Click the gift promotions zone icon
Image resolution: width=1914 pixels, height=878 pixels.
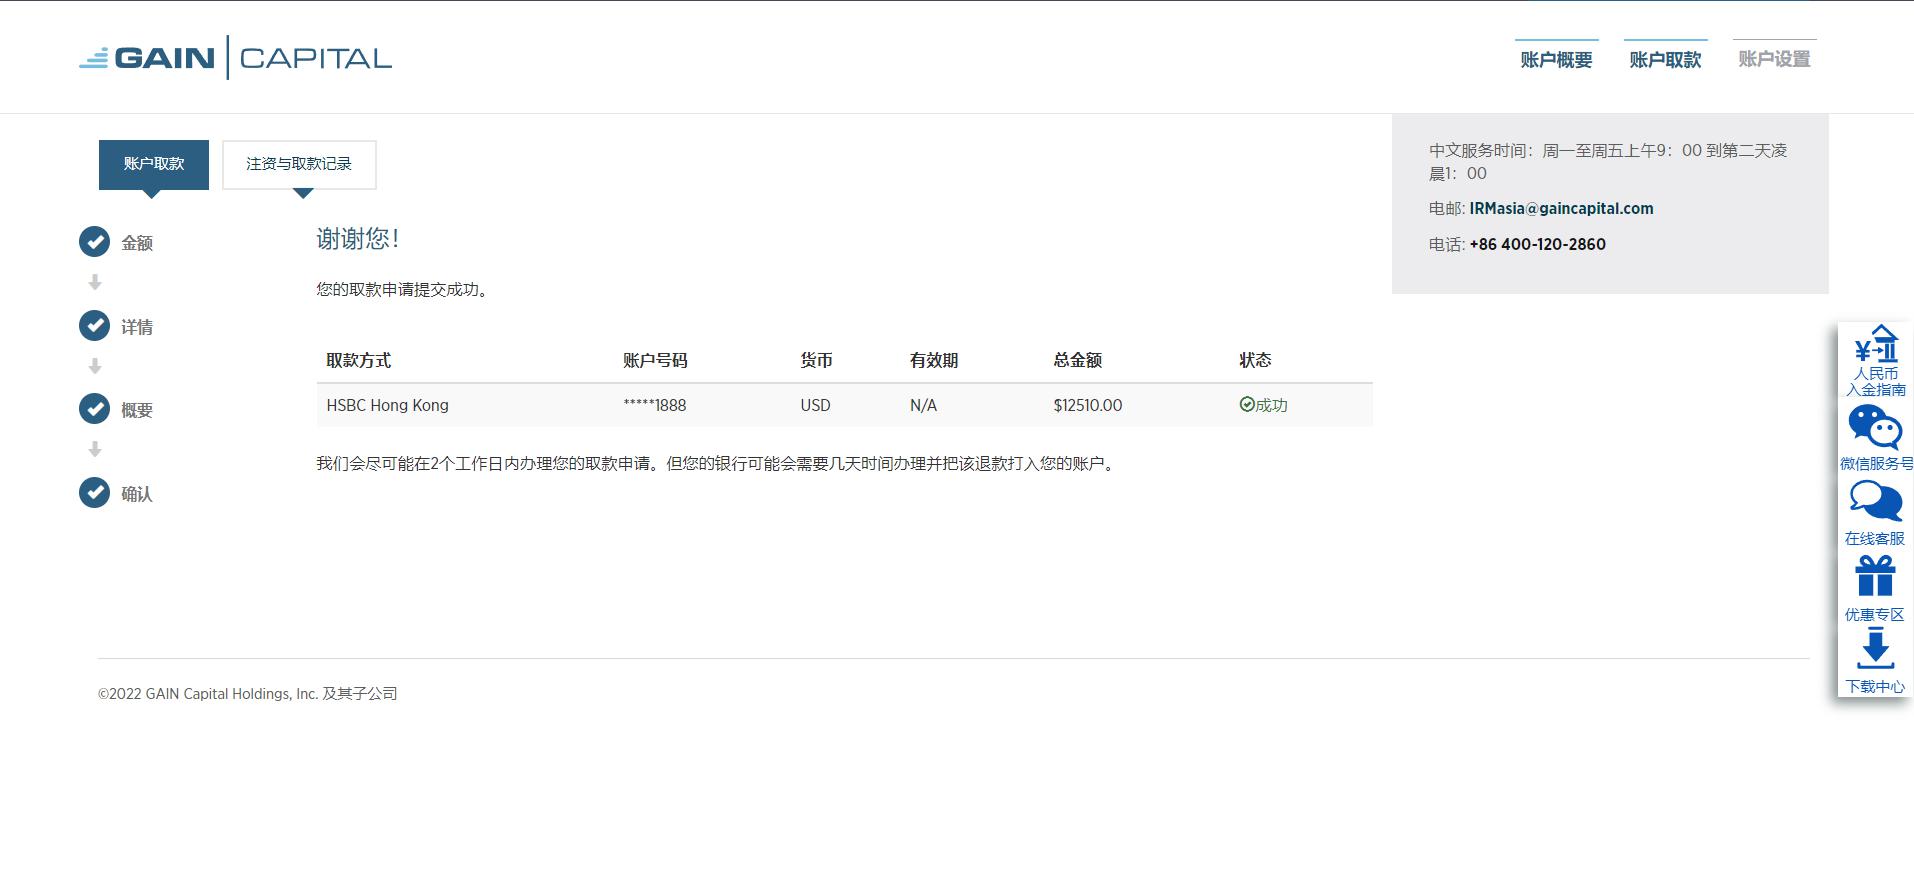tap(1875, 587)
